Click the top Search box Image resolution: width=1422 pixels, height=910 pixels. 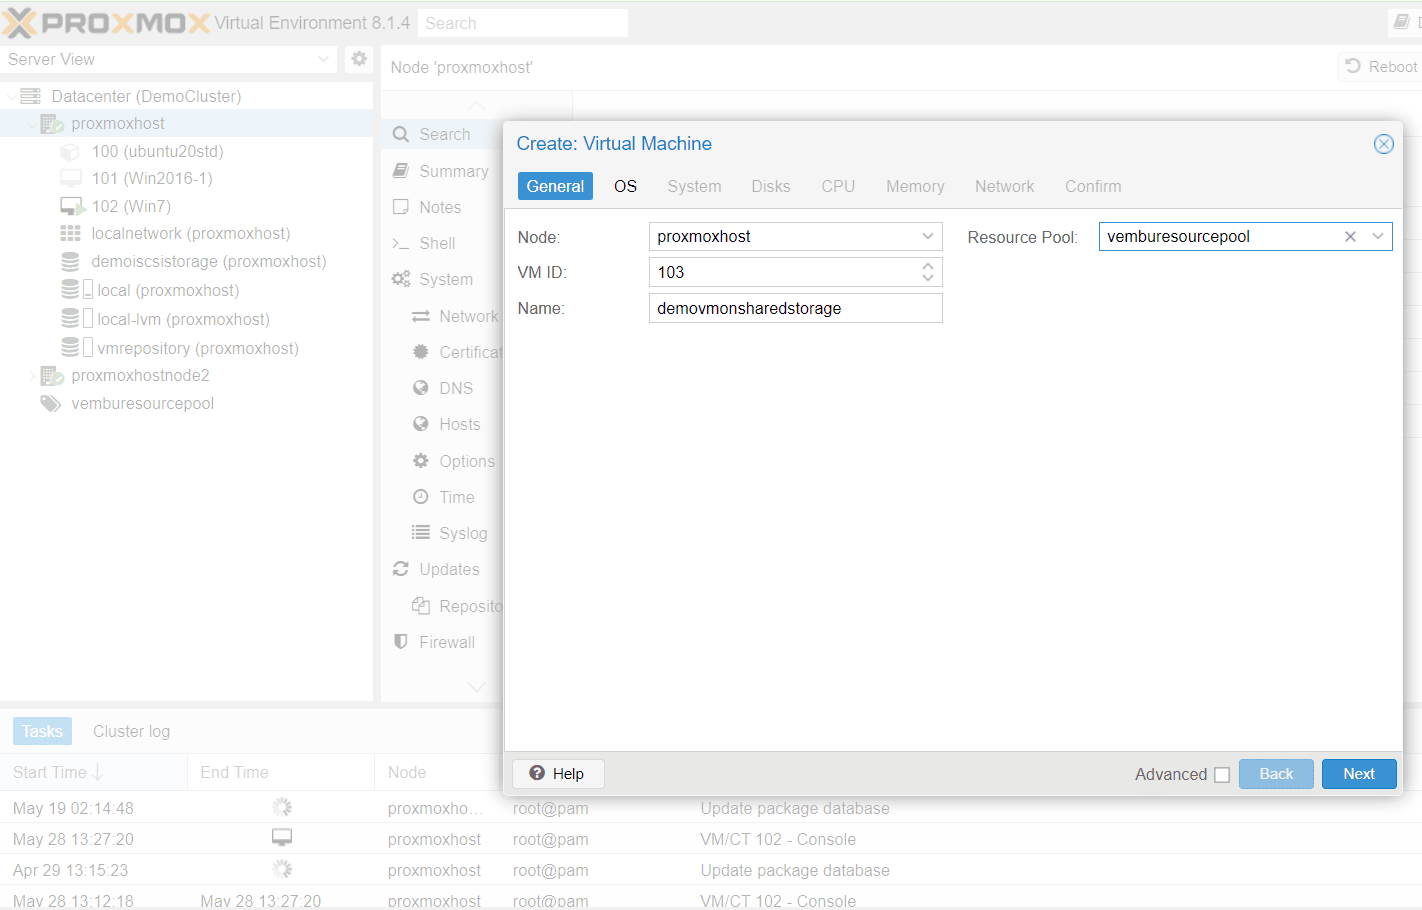(523, 23)
